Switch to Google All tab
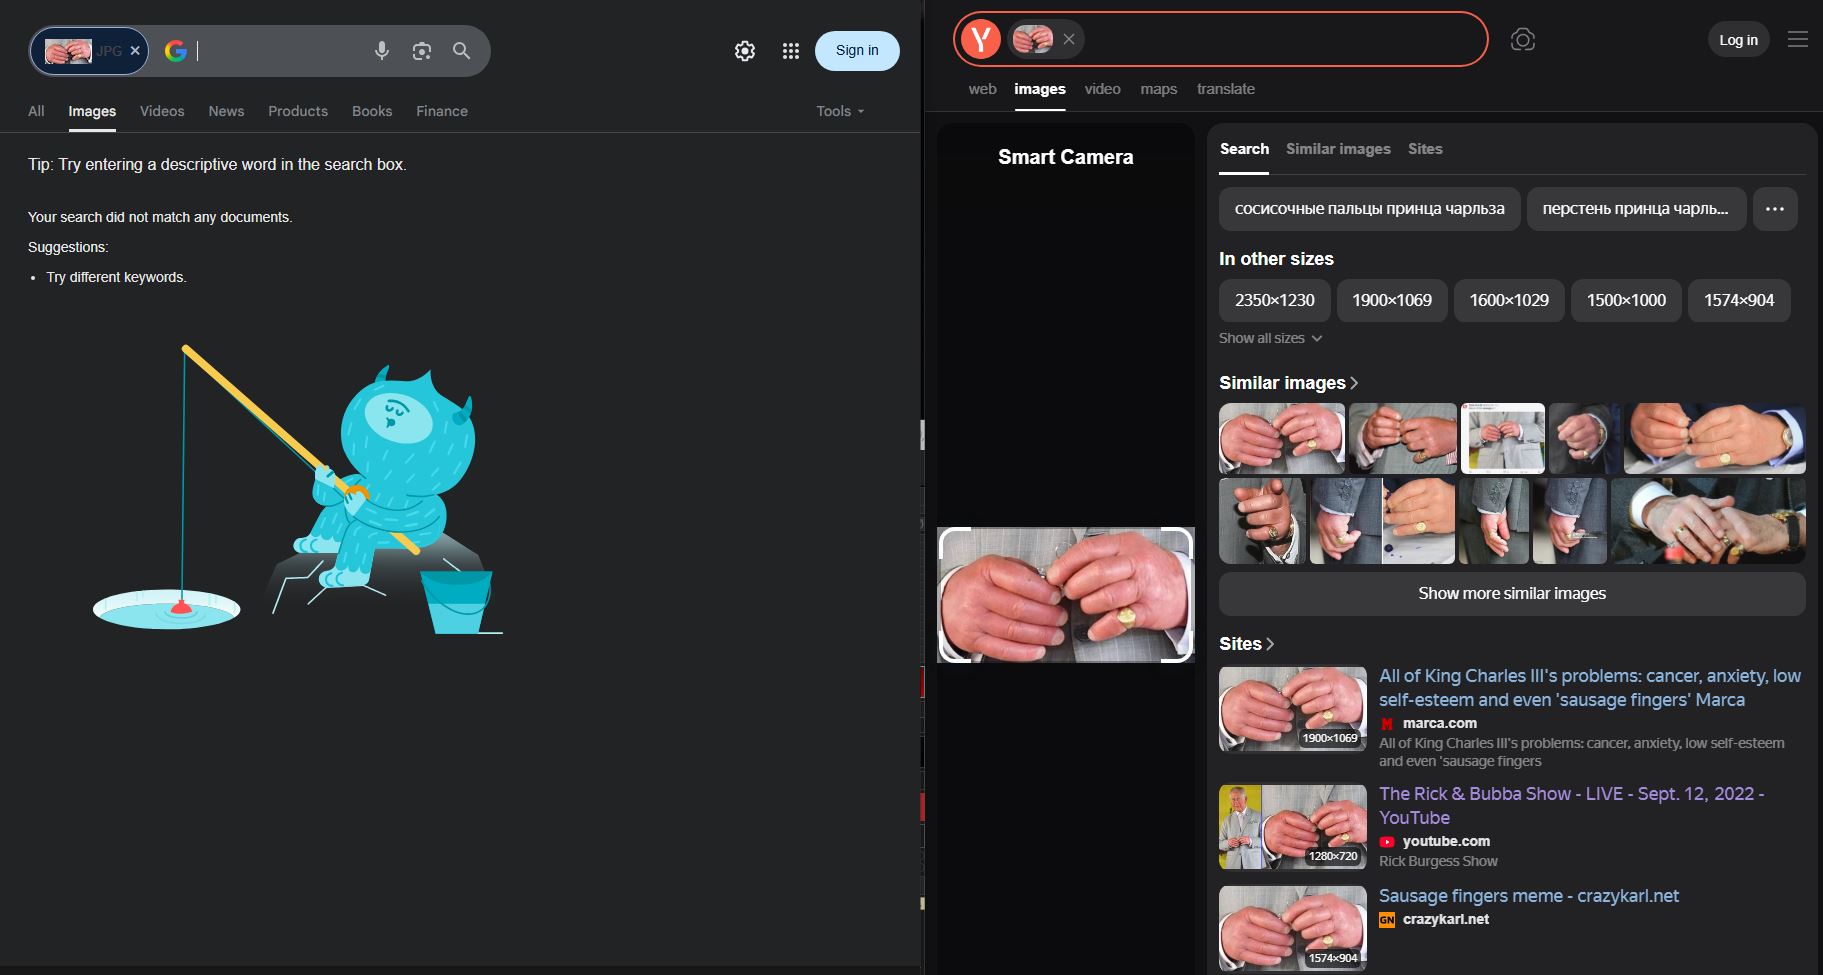This screenshot has width=1823, height=975. tap(36, 111)
